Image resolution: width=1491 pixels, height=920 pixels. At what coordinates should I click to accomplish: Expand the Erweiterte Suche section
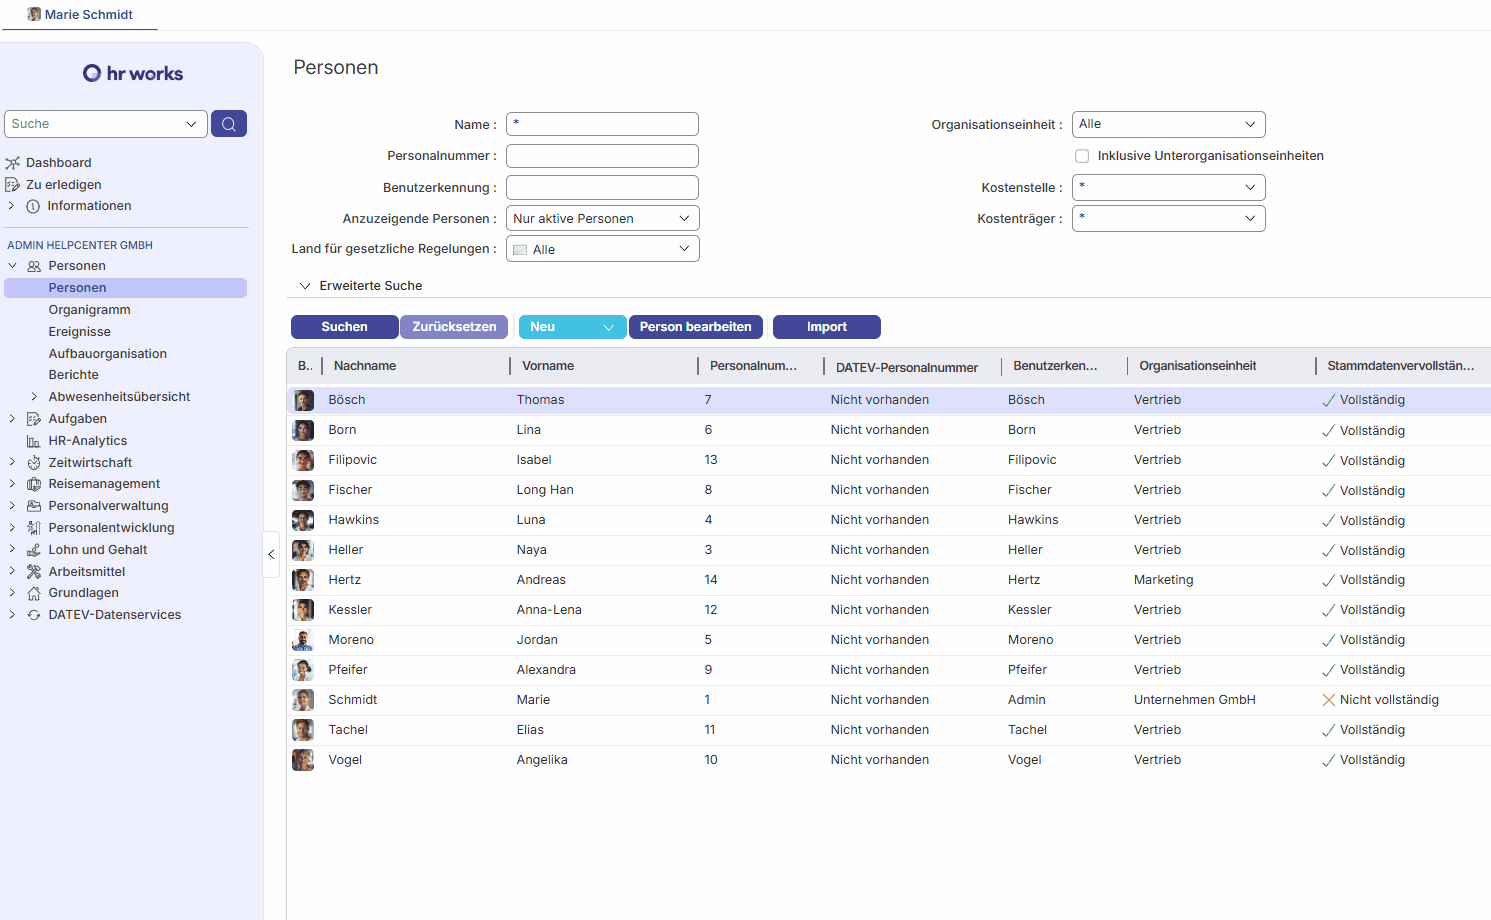click(x=306, y=286)
